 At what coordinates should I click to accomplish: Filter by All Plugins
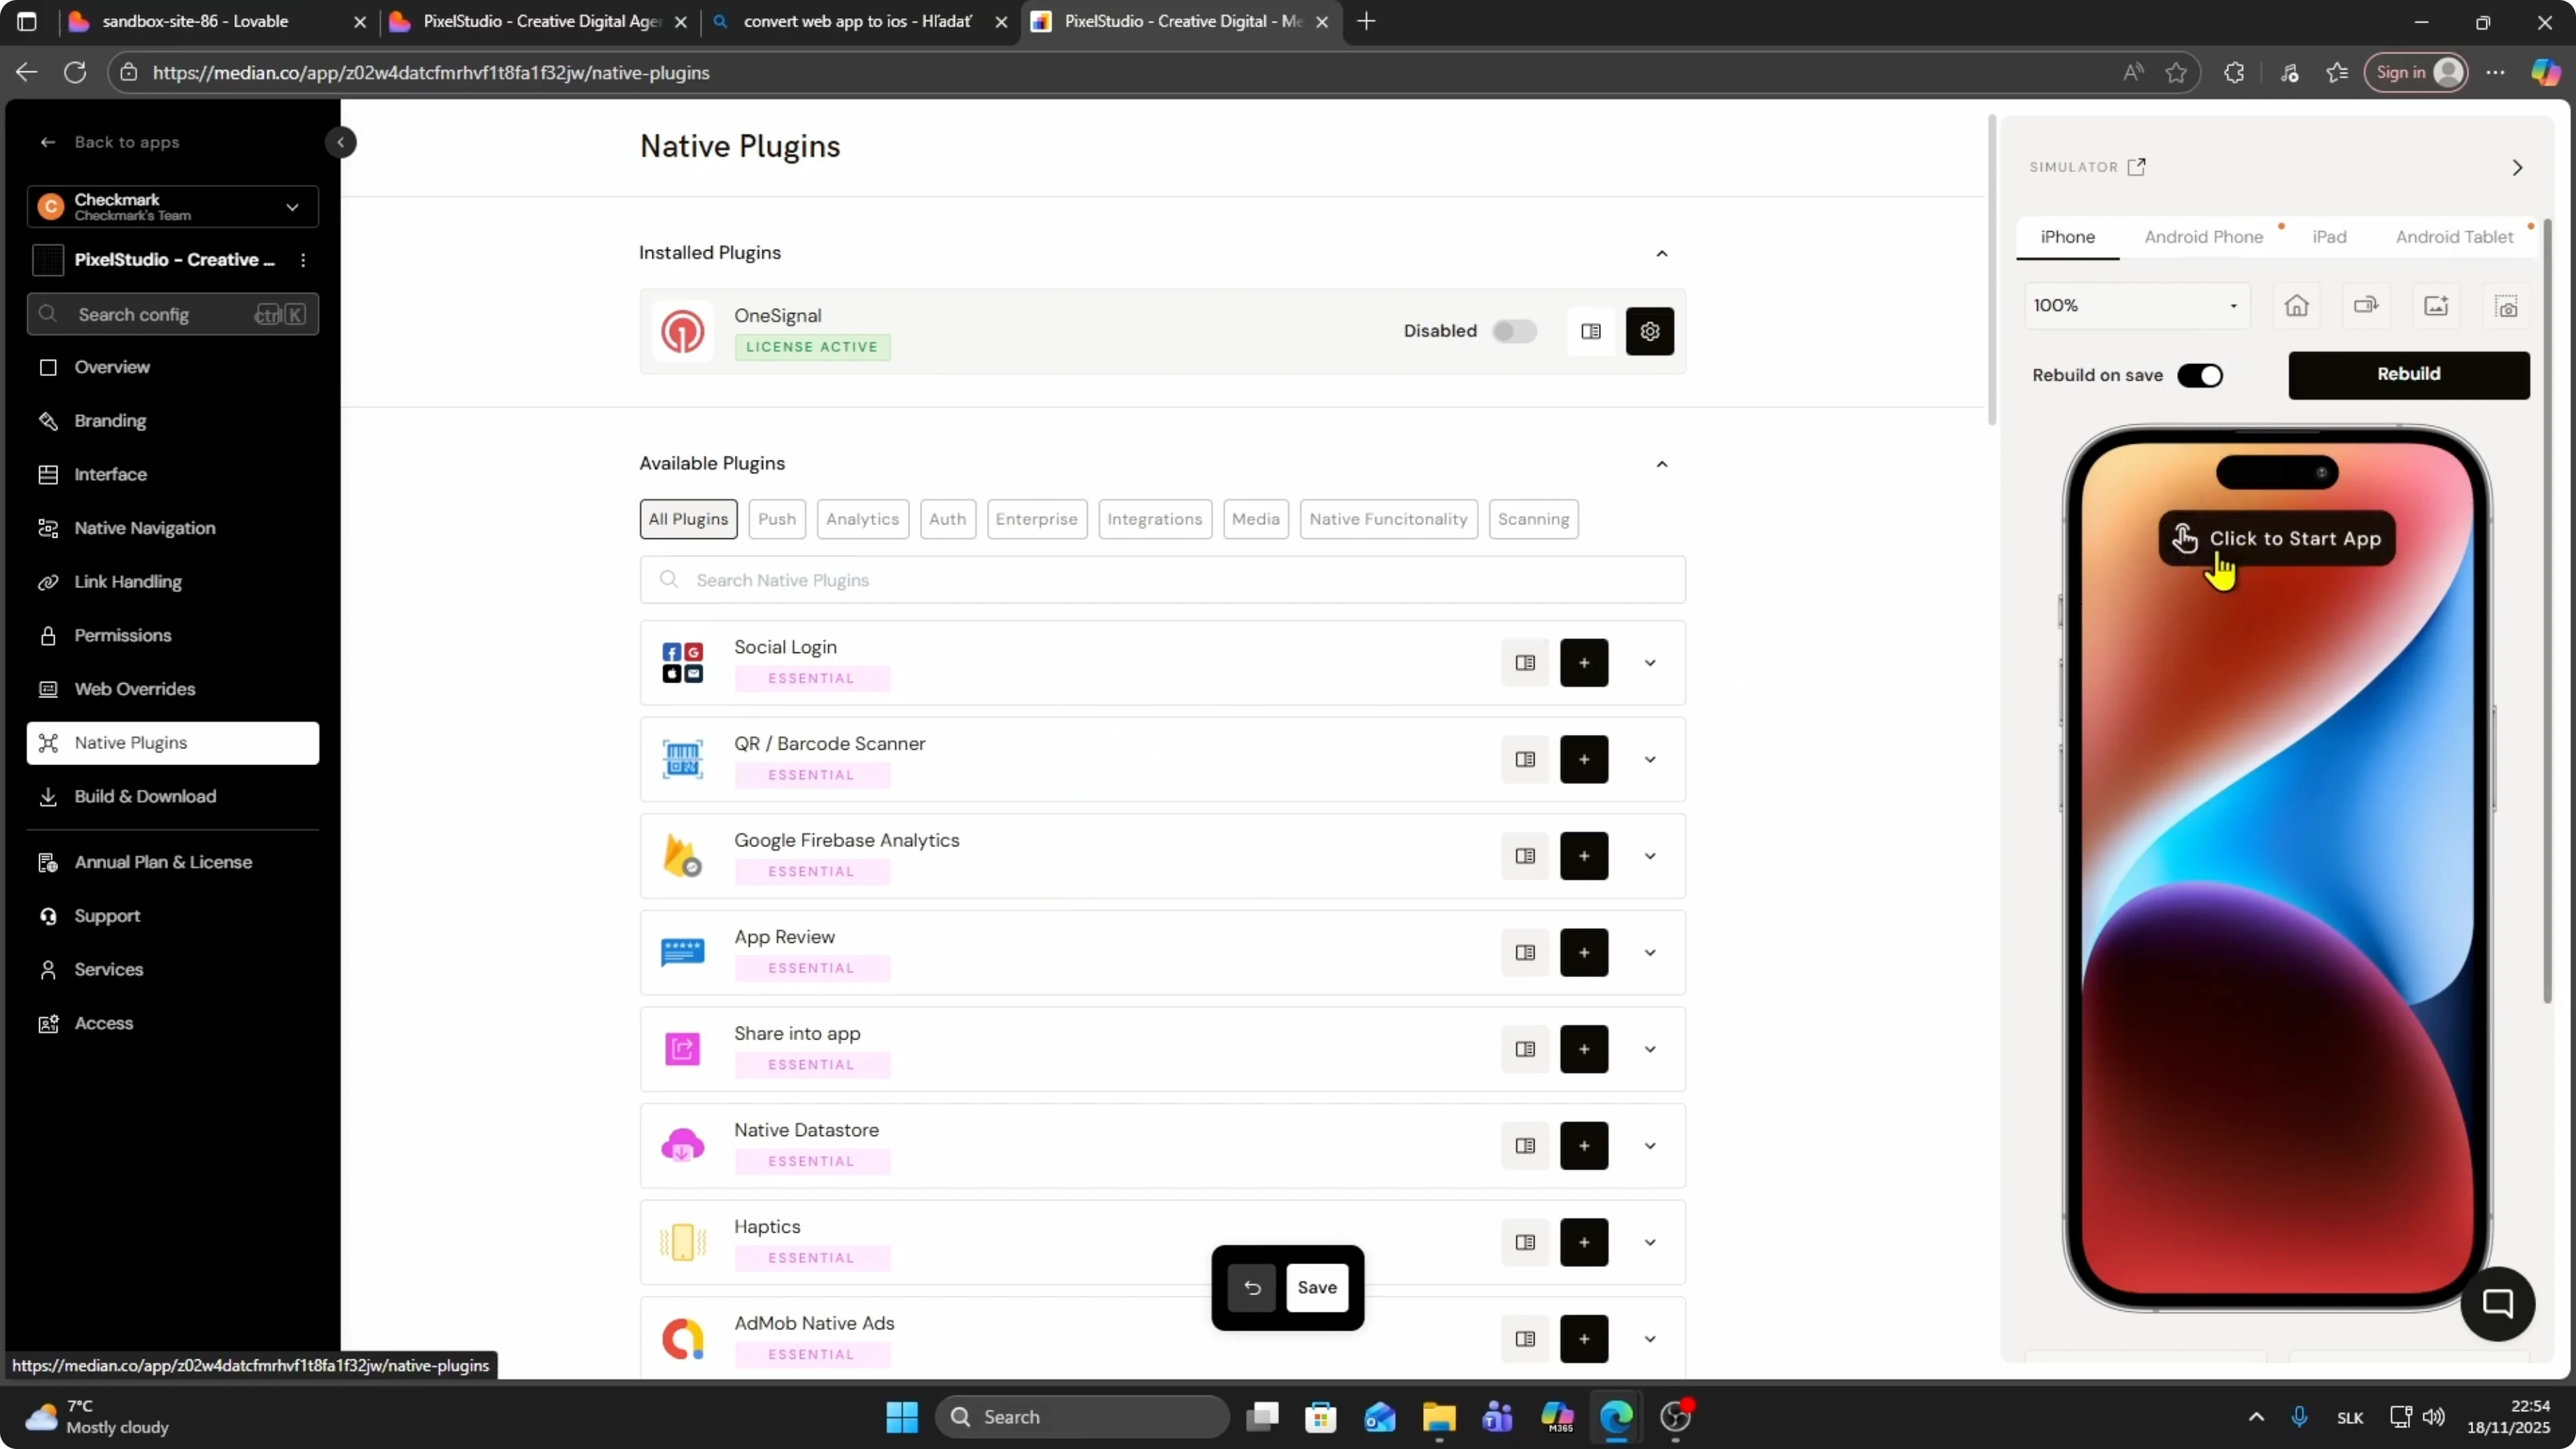tap(688, 519)
